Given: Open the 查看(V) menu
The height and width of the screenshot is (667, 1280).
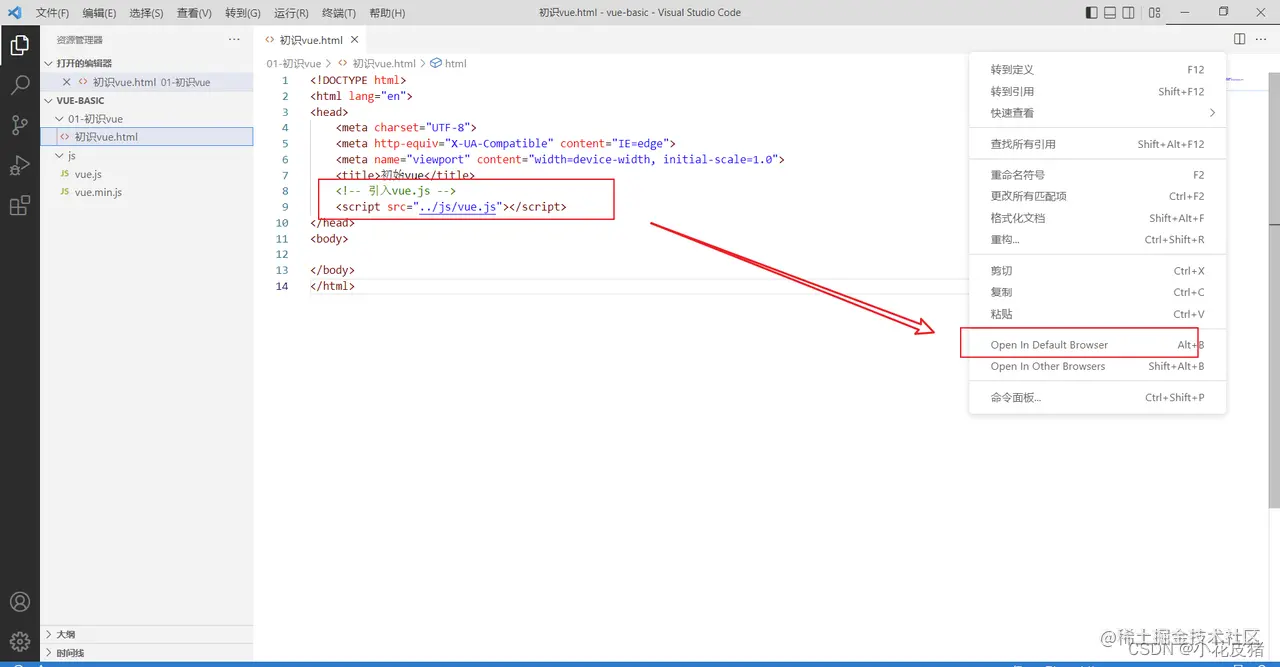Looking at the screenshot, I should click(194, 13).
